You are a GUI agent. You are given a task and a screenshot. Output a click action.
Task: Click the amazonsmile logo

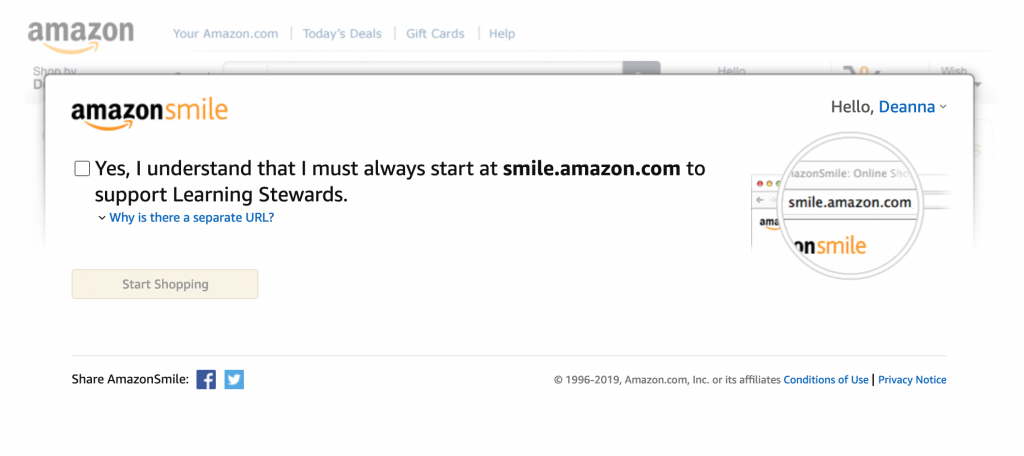(150, 114)
